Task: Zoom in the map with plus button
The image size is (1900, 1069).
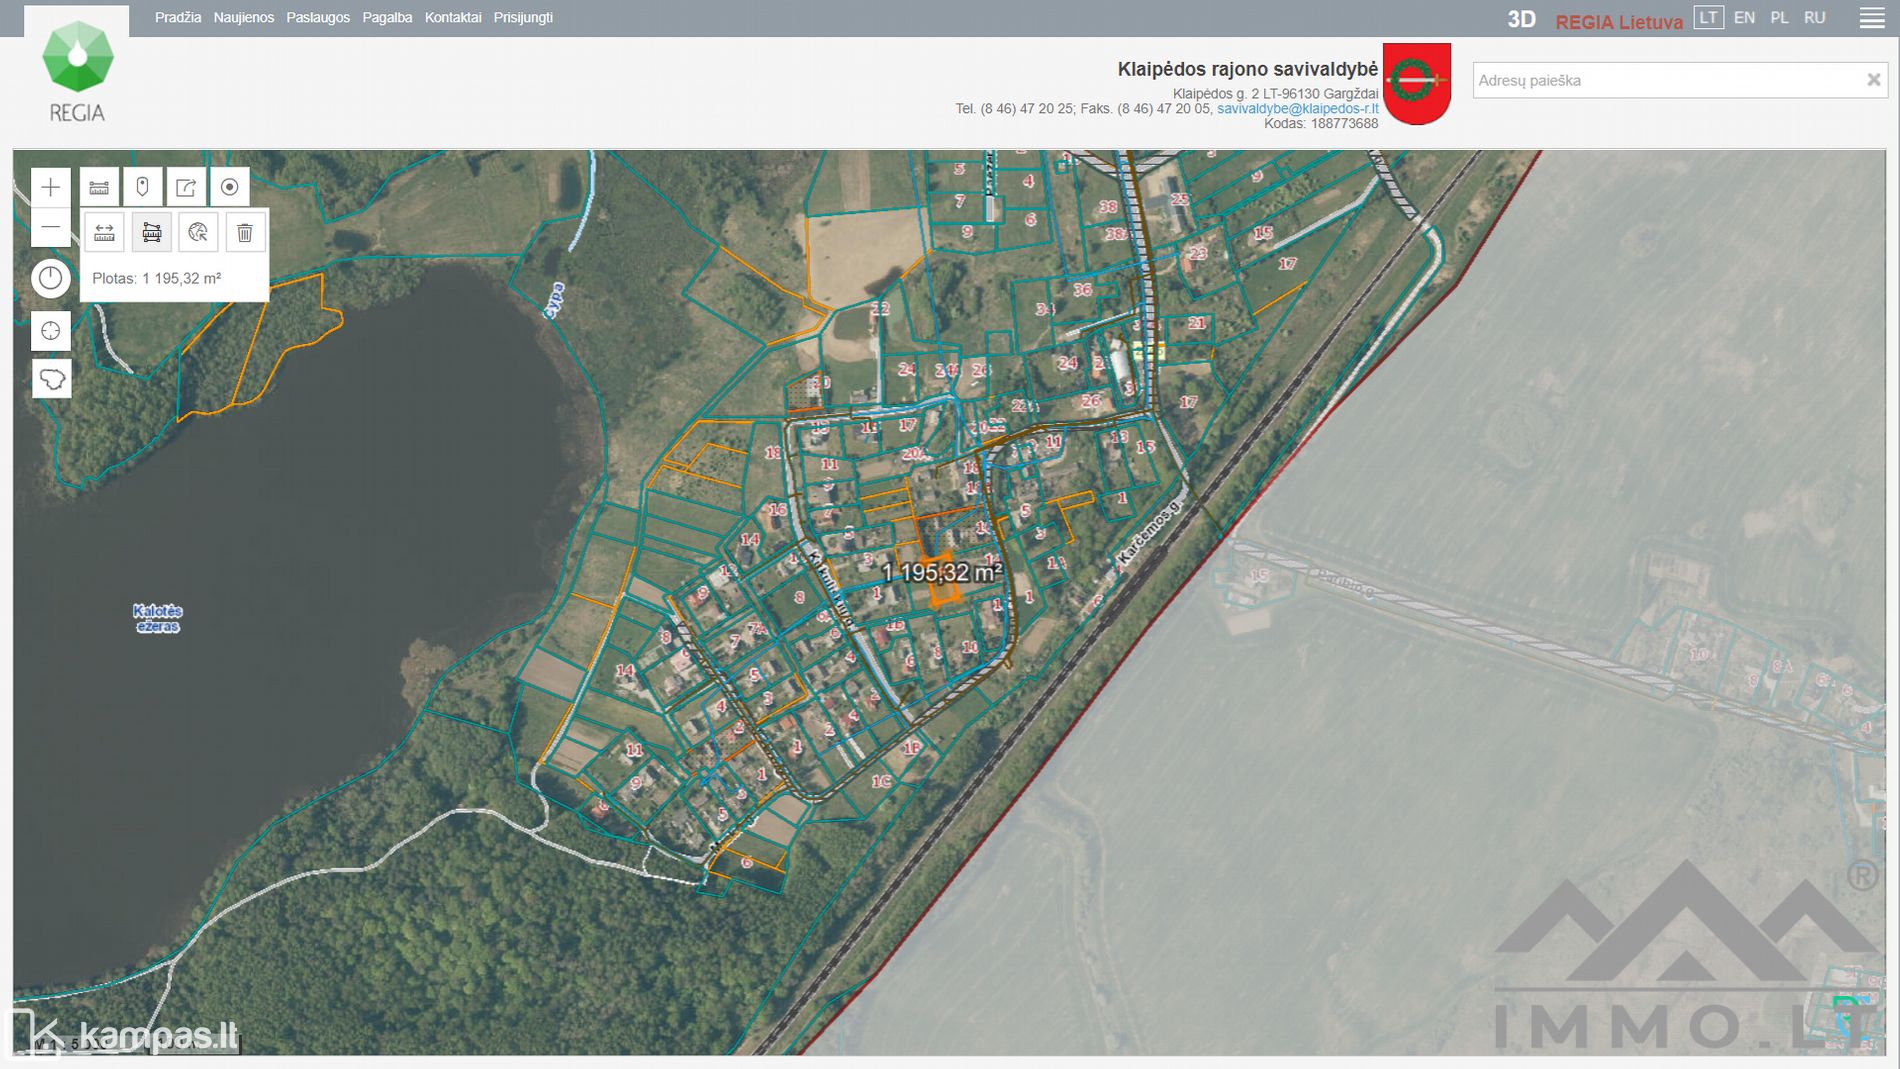Action: [51, 187]
